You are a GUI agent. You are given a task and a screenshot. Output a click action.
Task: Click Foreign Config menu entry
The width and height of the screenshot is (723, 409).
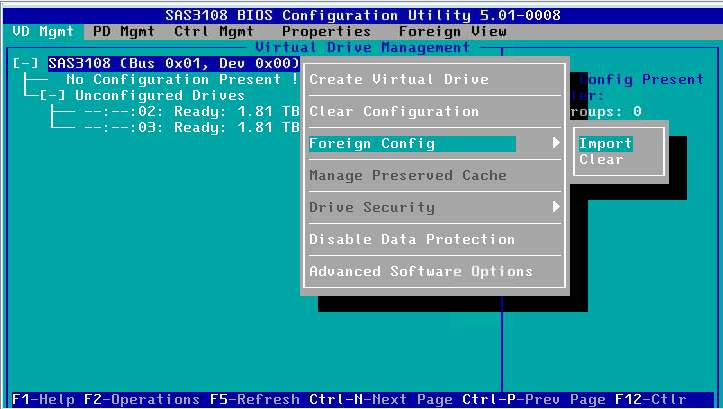pyautogui.click(x=372, y=143)
